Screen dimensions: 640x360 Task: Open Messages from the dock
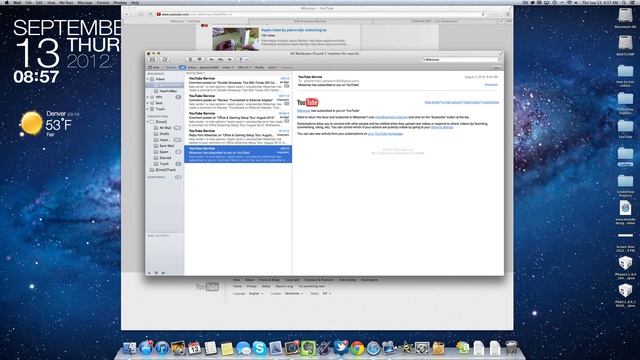click(x=243, y=348)
